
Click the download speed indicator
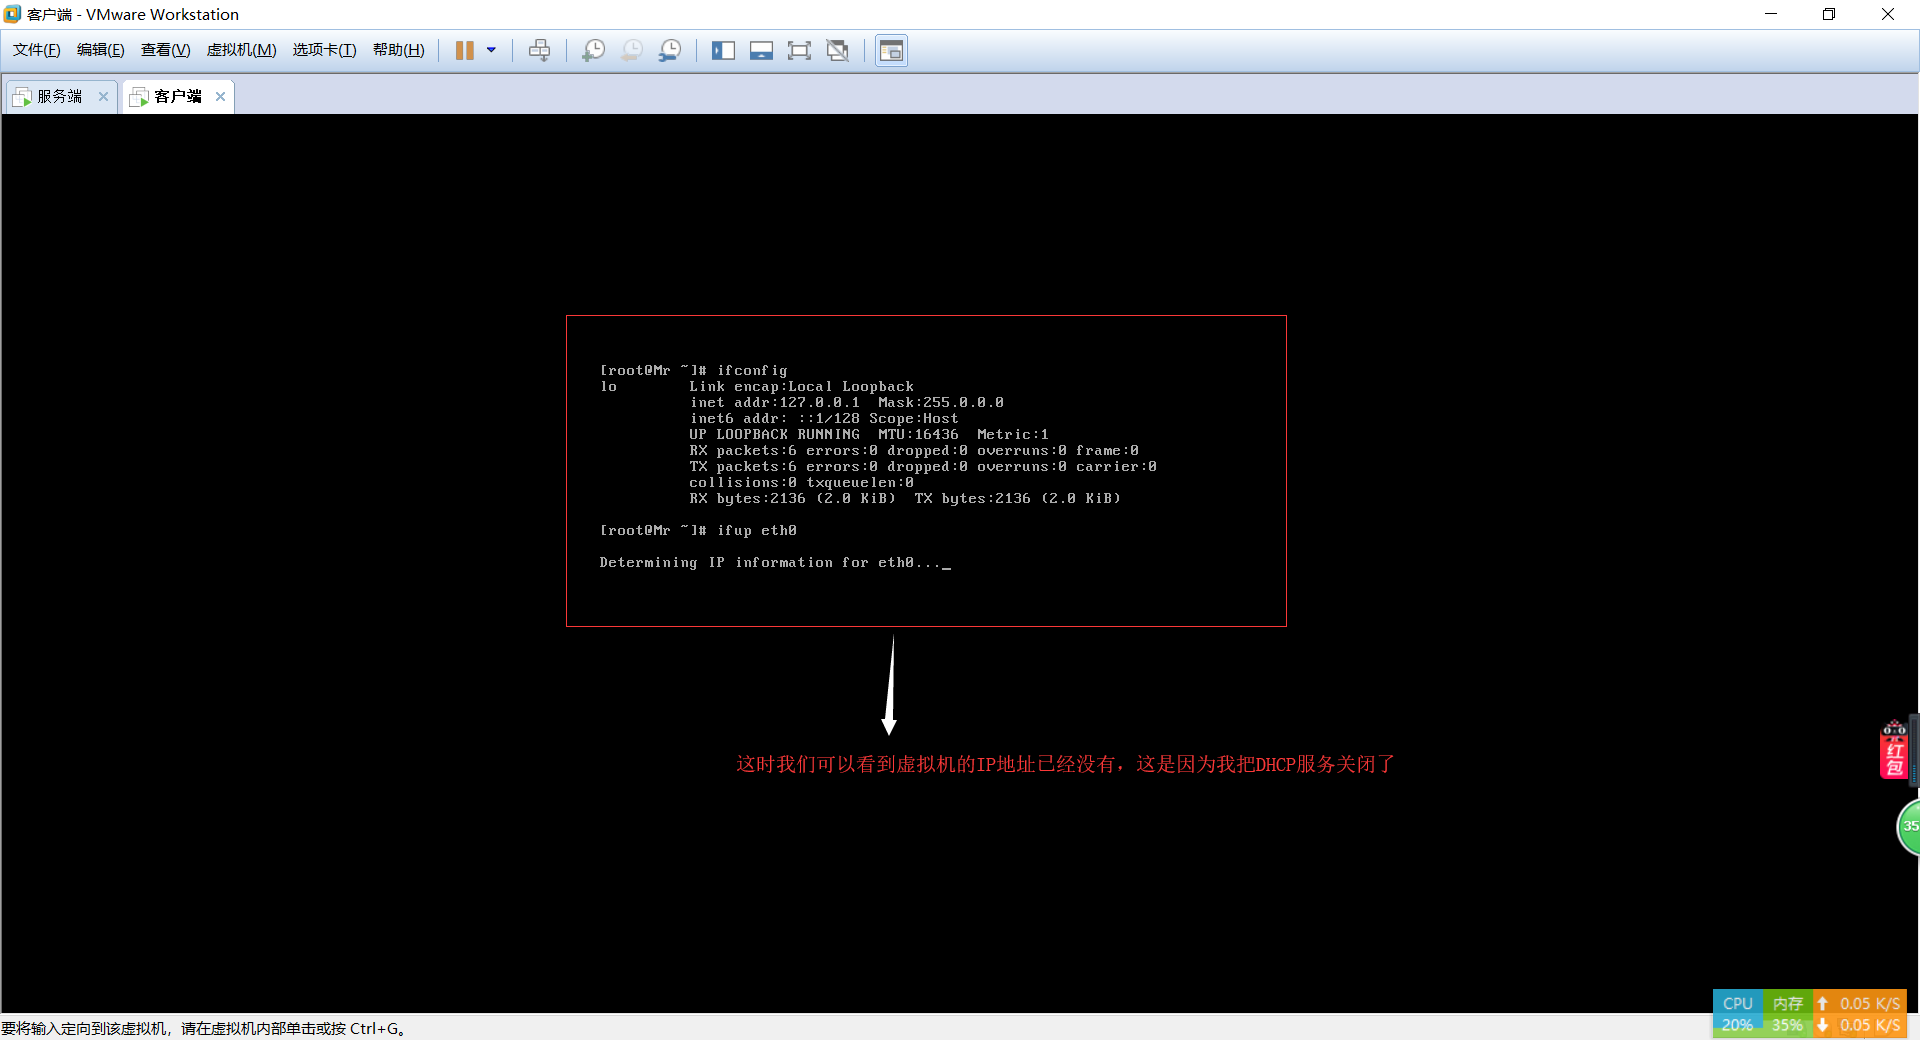coord(1859,1025)
